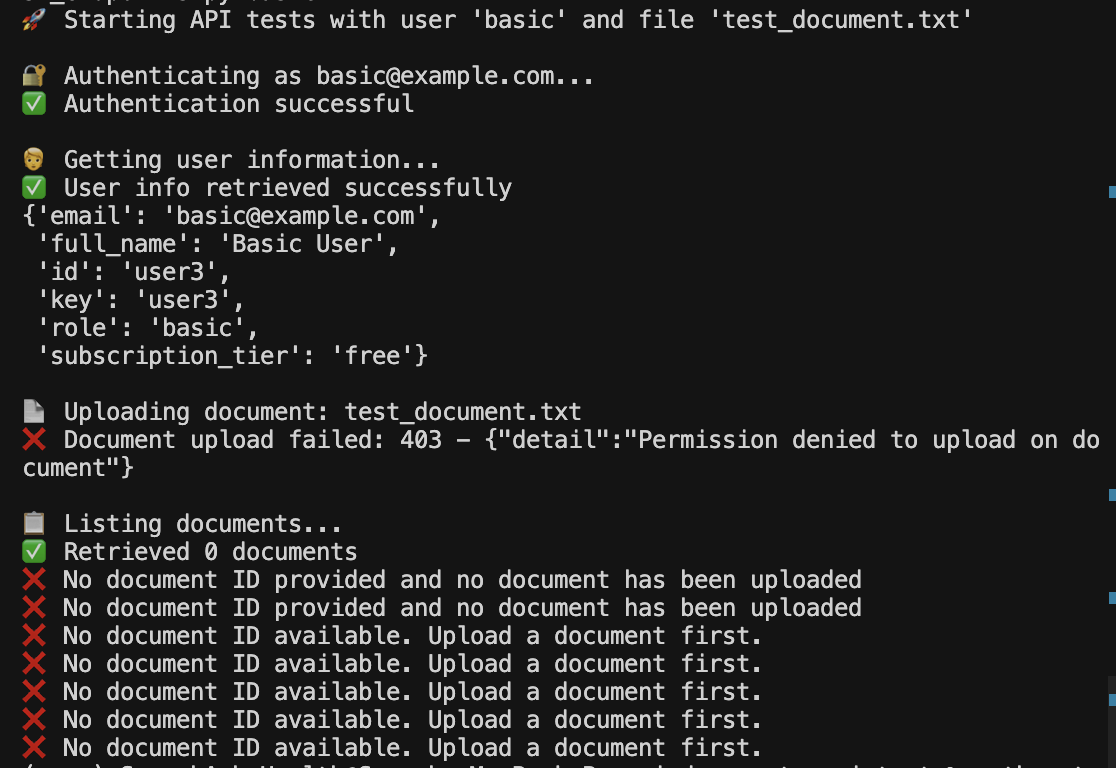Click the last red X before 'Upload a document first'
The image size is (1116, 768).
33,747
